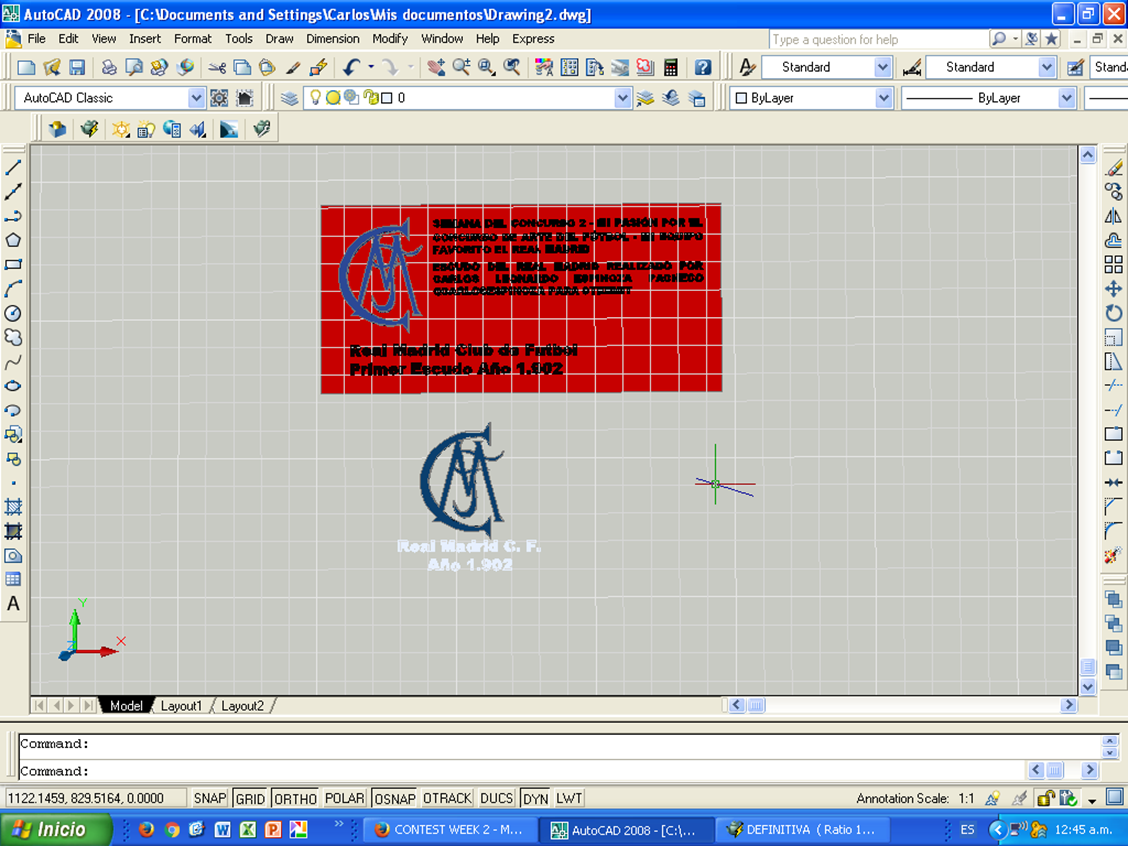Select the Circle draw tool
Image resolution: width=1128 pixels, height=846 pixels.
13,313
